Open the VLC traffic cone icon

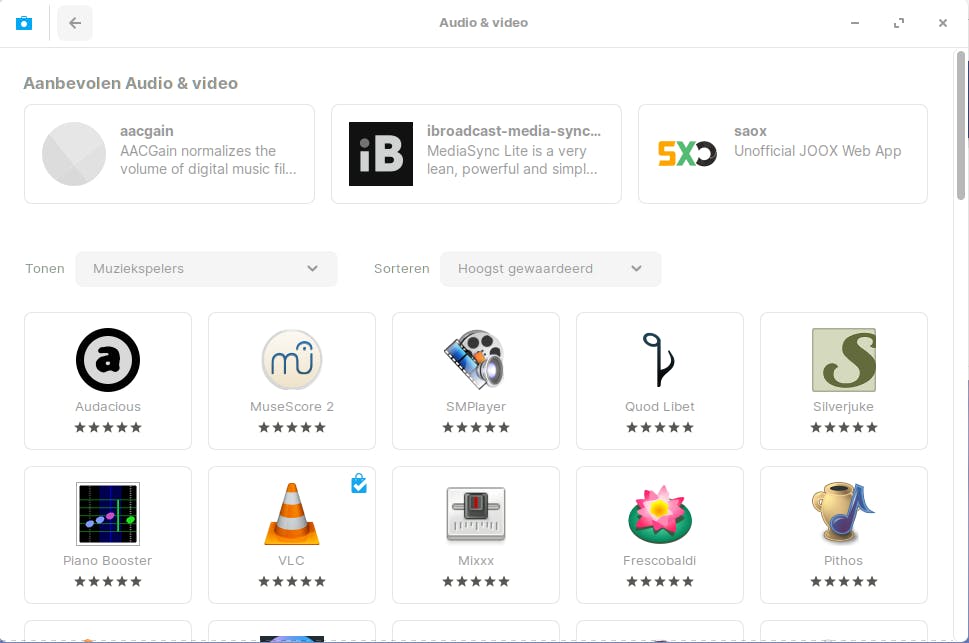(292, 514)
